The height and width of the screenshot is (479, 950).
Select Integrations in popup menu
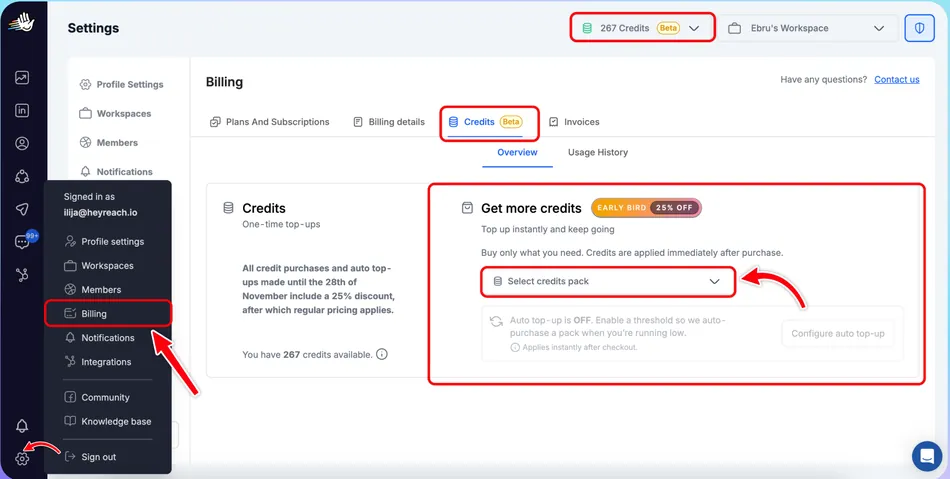98,362
